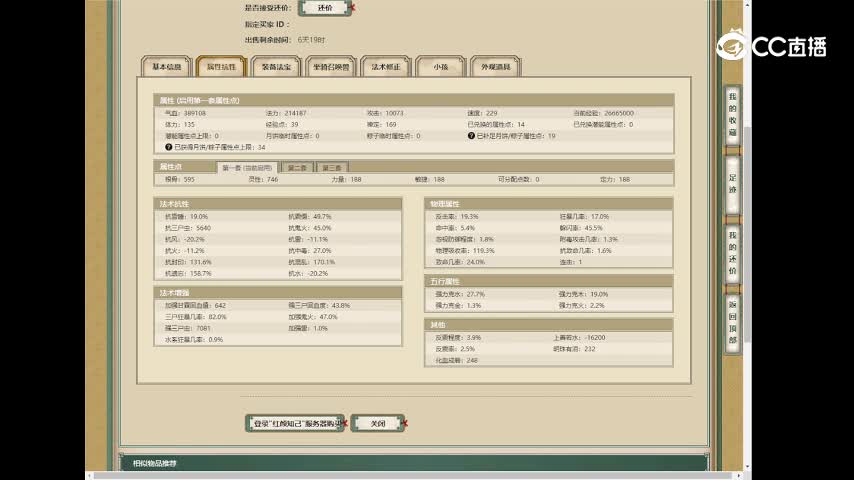
Task: Open 足迹 in the side panel
Action: click(732, 183)
